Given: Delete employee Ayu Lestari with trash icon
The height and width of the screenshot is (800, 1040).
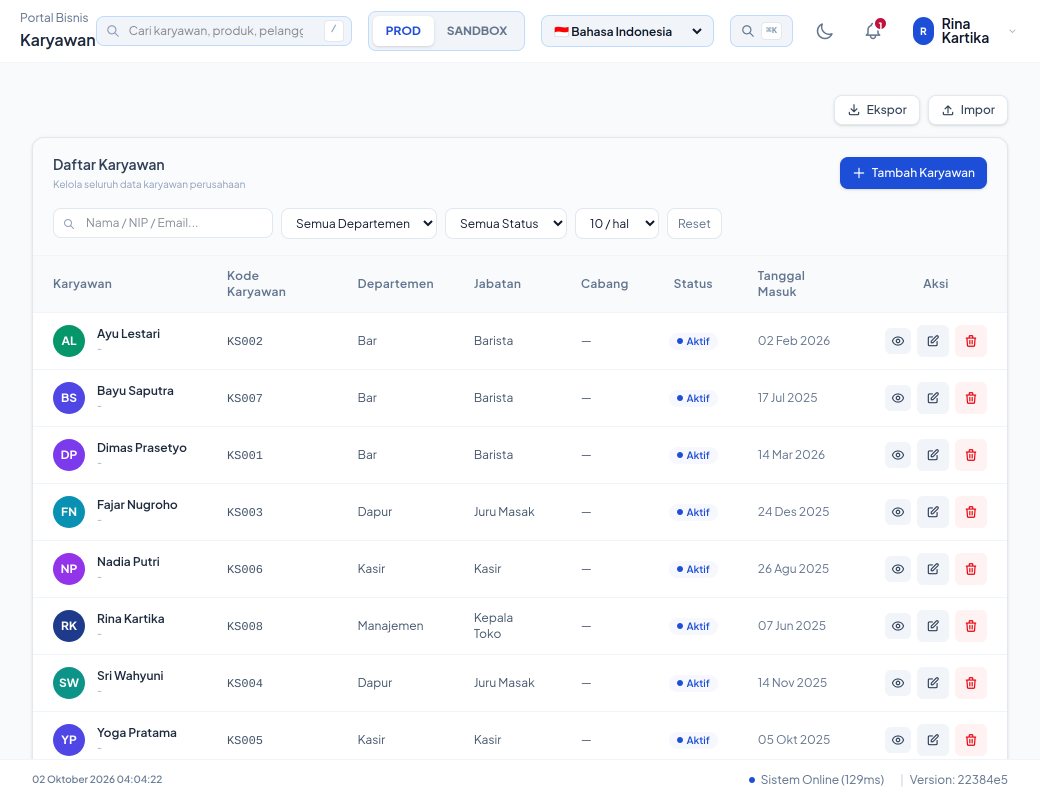Looking at the screenshot, I should pos(970,341).
